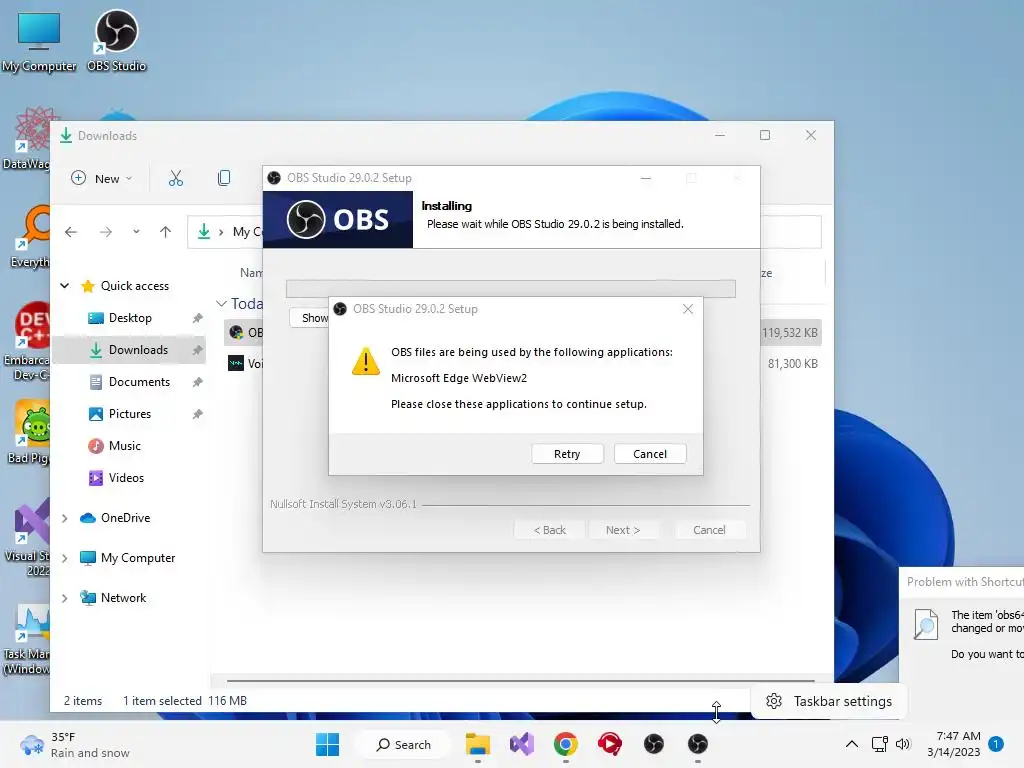Screen dimensions: 1024x768
Task: Open weather widget showing 35°F
Action: coord(75,744)
